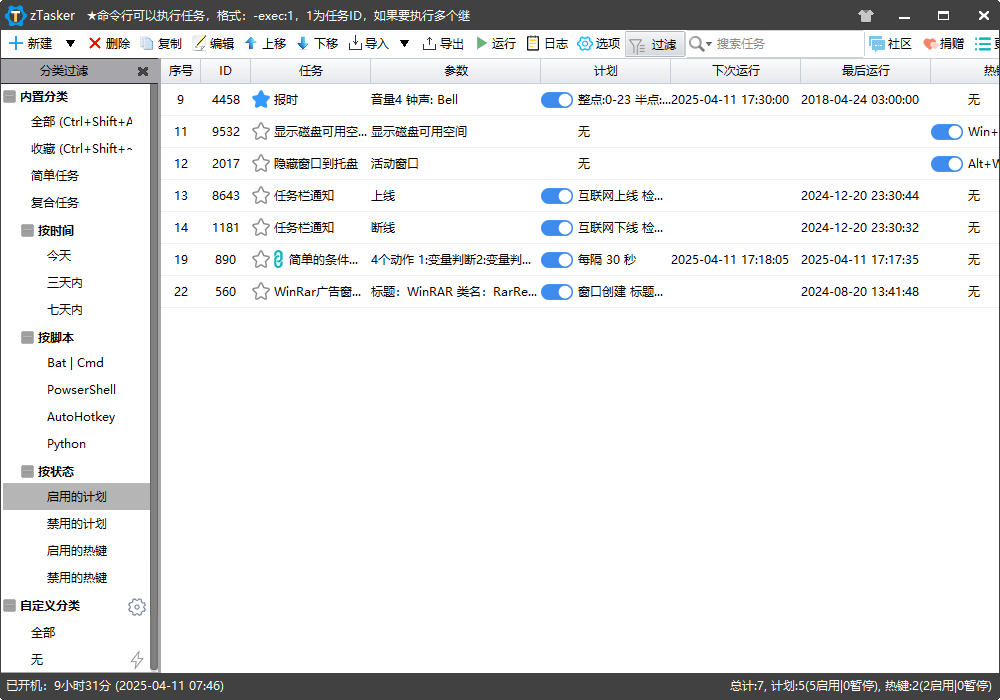
Task: Collapse the 按脚本 category section
Action: click(27, 335)
